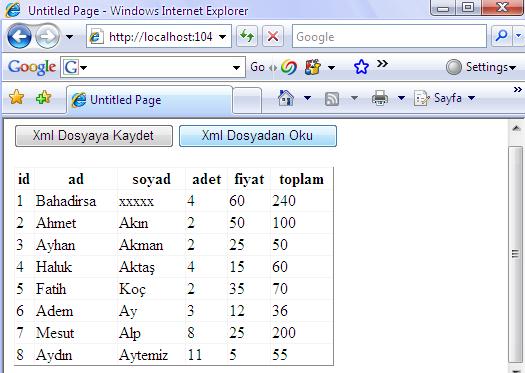The width and height of the screenshot is (525, 373).
Task: Click the magnifier search icon
Action: tap(501, 35)
